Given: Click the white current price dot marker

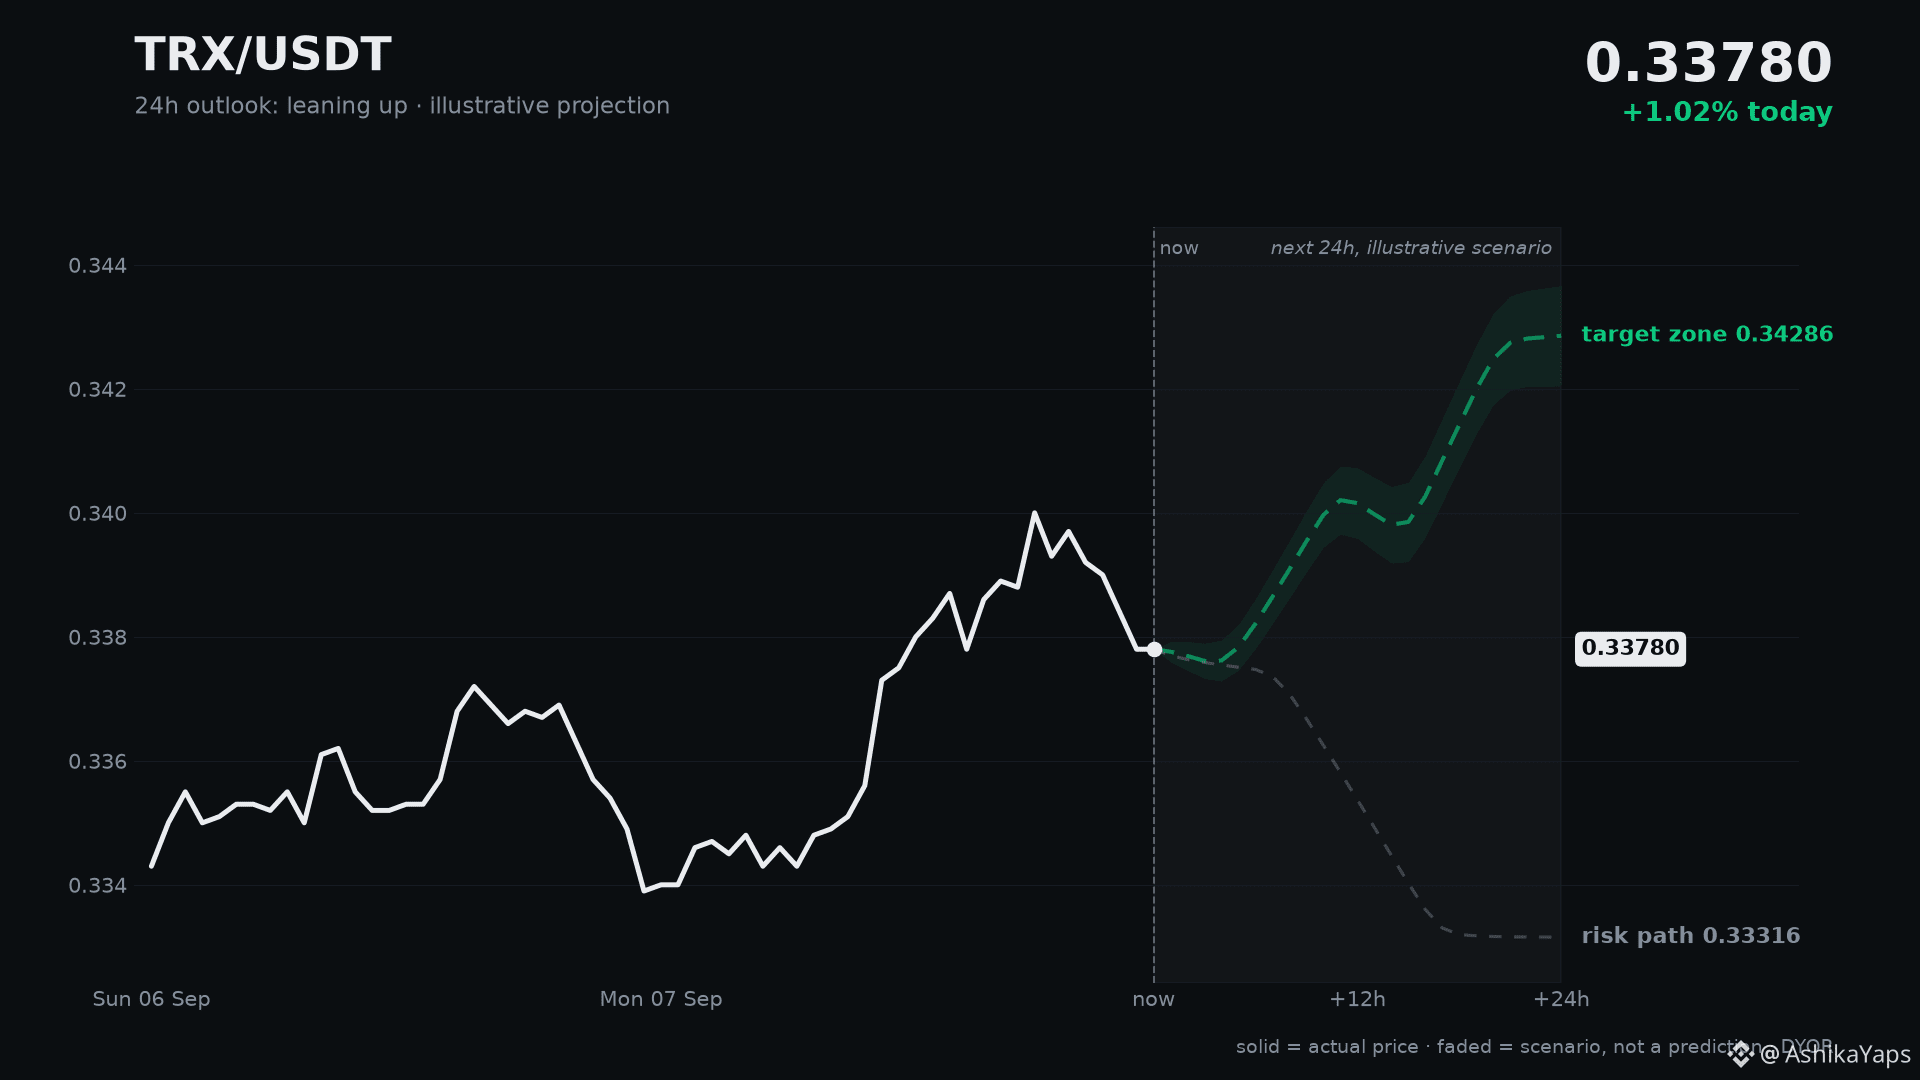Looking at the screenshot, I should point(1154,649).
